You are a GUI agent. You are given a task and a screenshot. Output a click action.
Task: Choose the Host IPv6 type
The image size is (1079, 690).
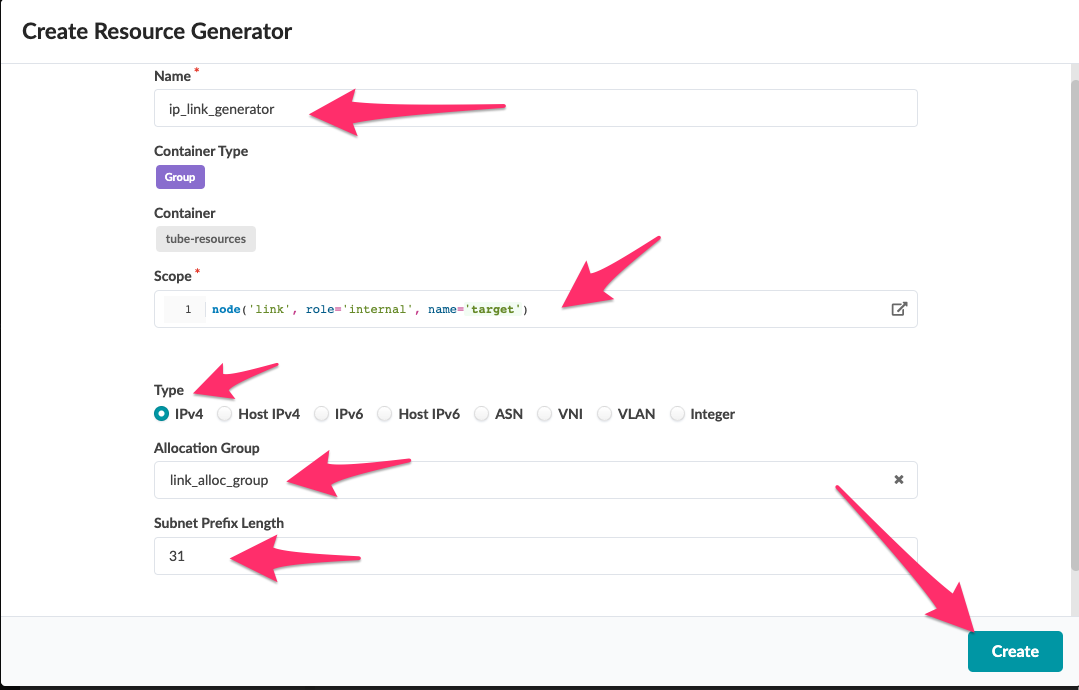click(x=384, y=413)
